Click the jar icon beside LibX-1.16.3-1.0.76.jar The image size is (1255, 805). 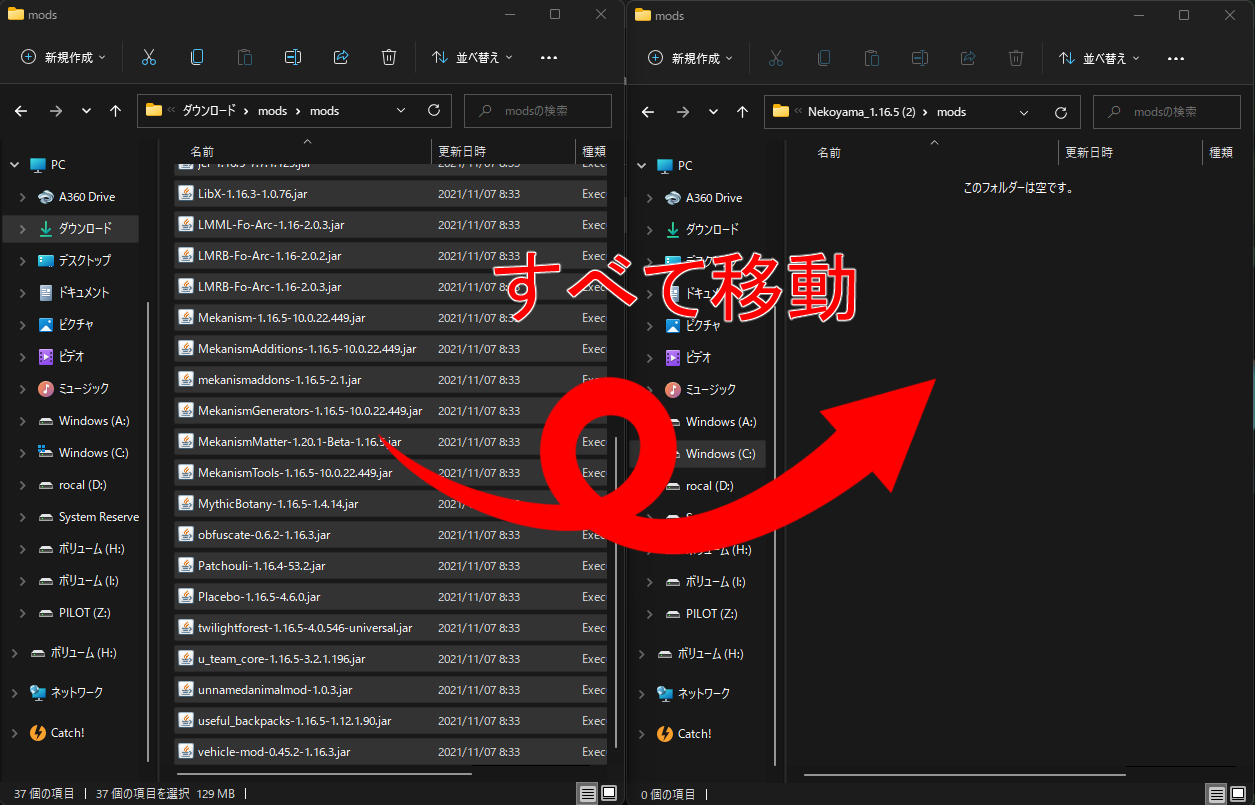[x=185, y=193]
